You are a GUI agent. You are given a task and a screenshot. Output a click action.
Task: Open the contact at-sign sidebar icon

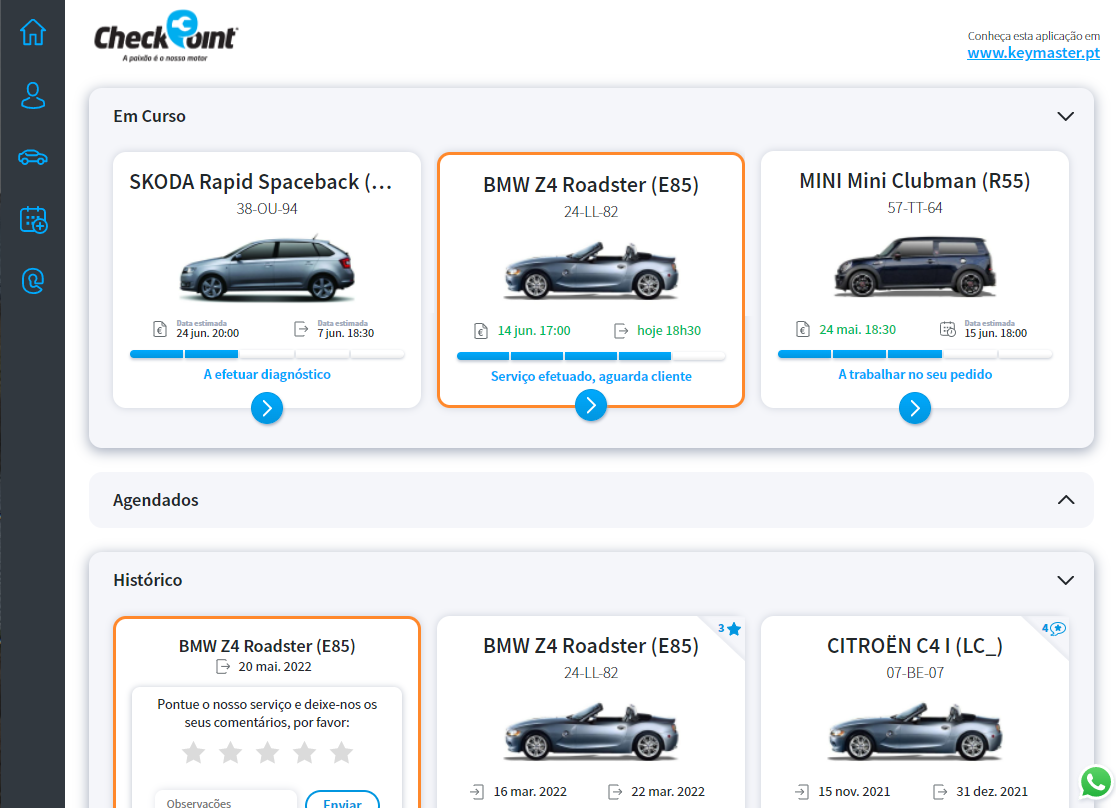tap(33, 282)
